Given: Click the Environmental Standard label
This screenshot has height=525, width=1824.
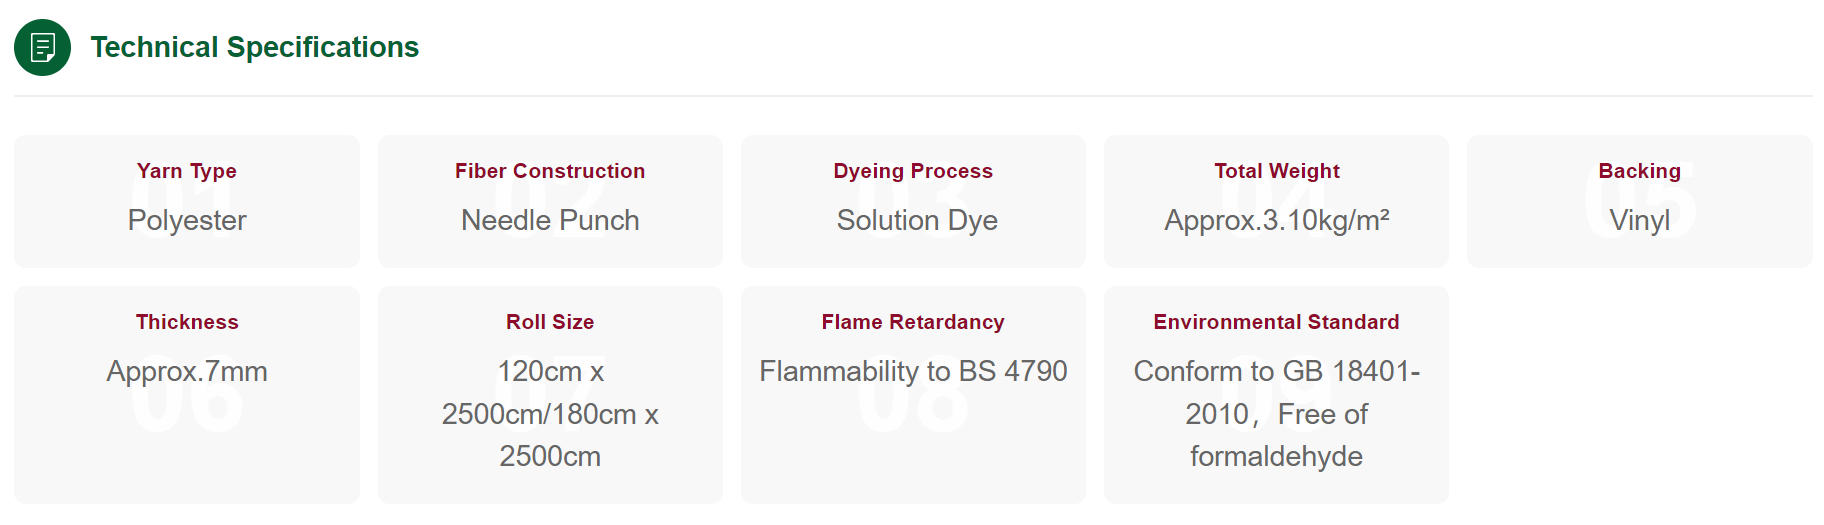Looking at the screenshot, I should tap(1277, 322).
